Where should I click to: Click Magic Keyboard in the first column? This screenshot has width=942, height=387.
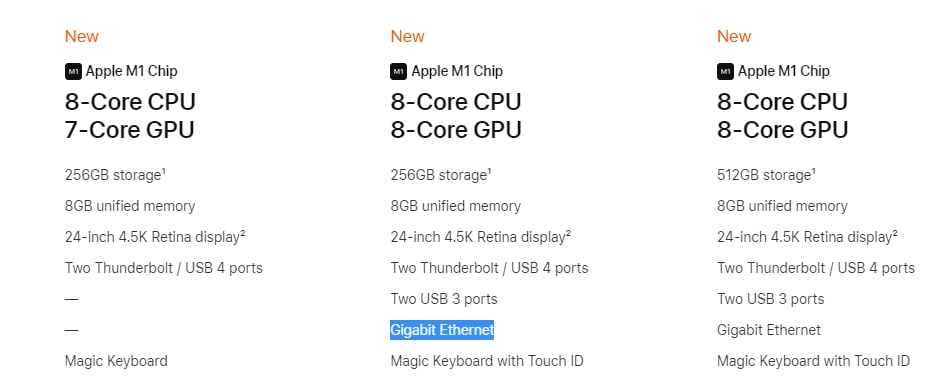tap(116, 361)
